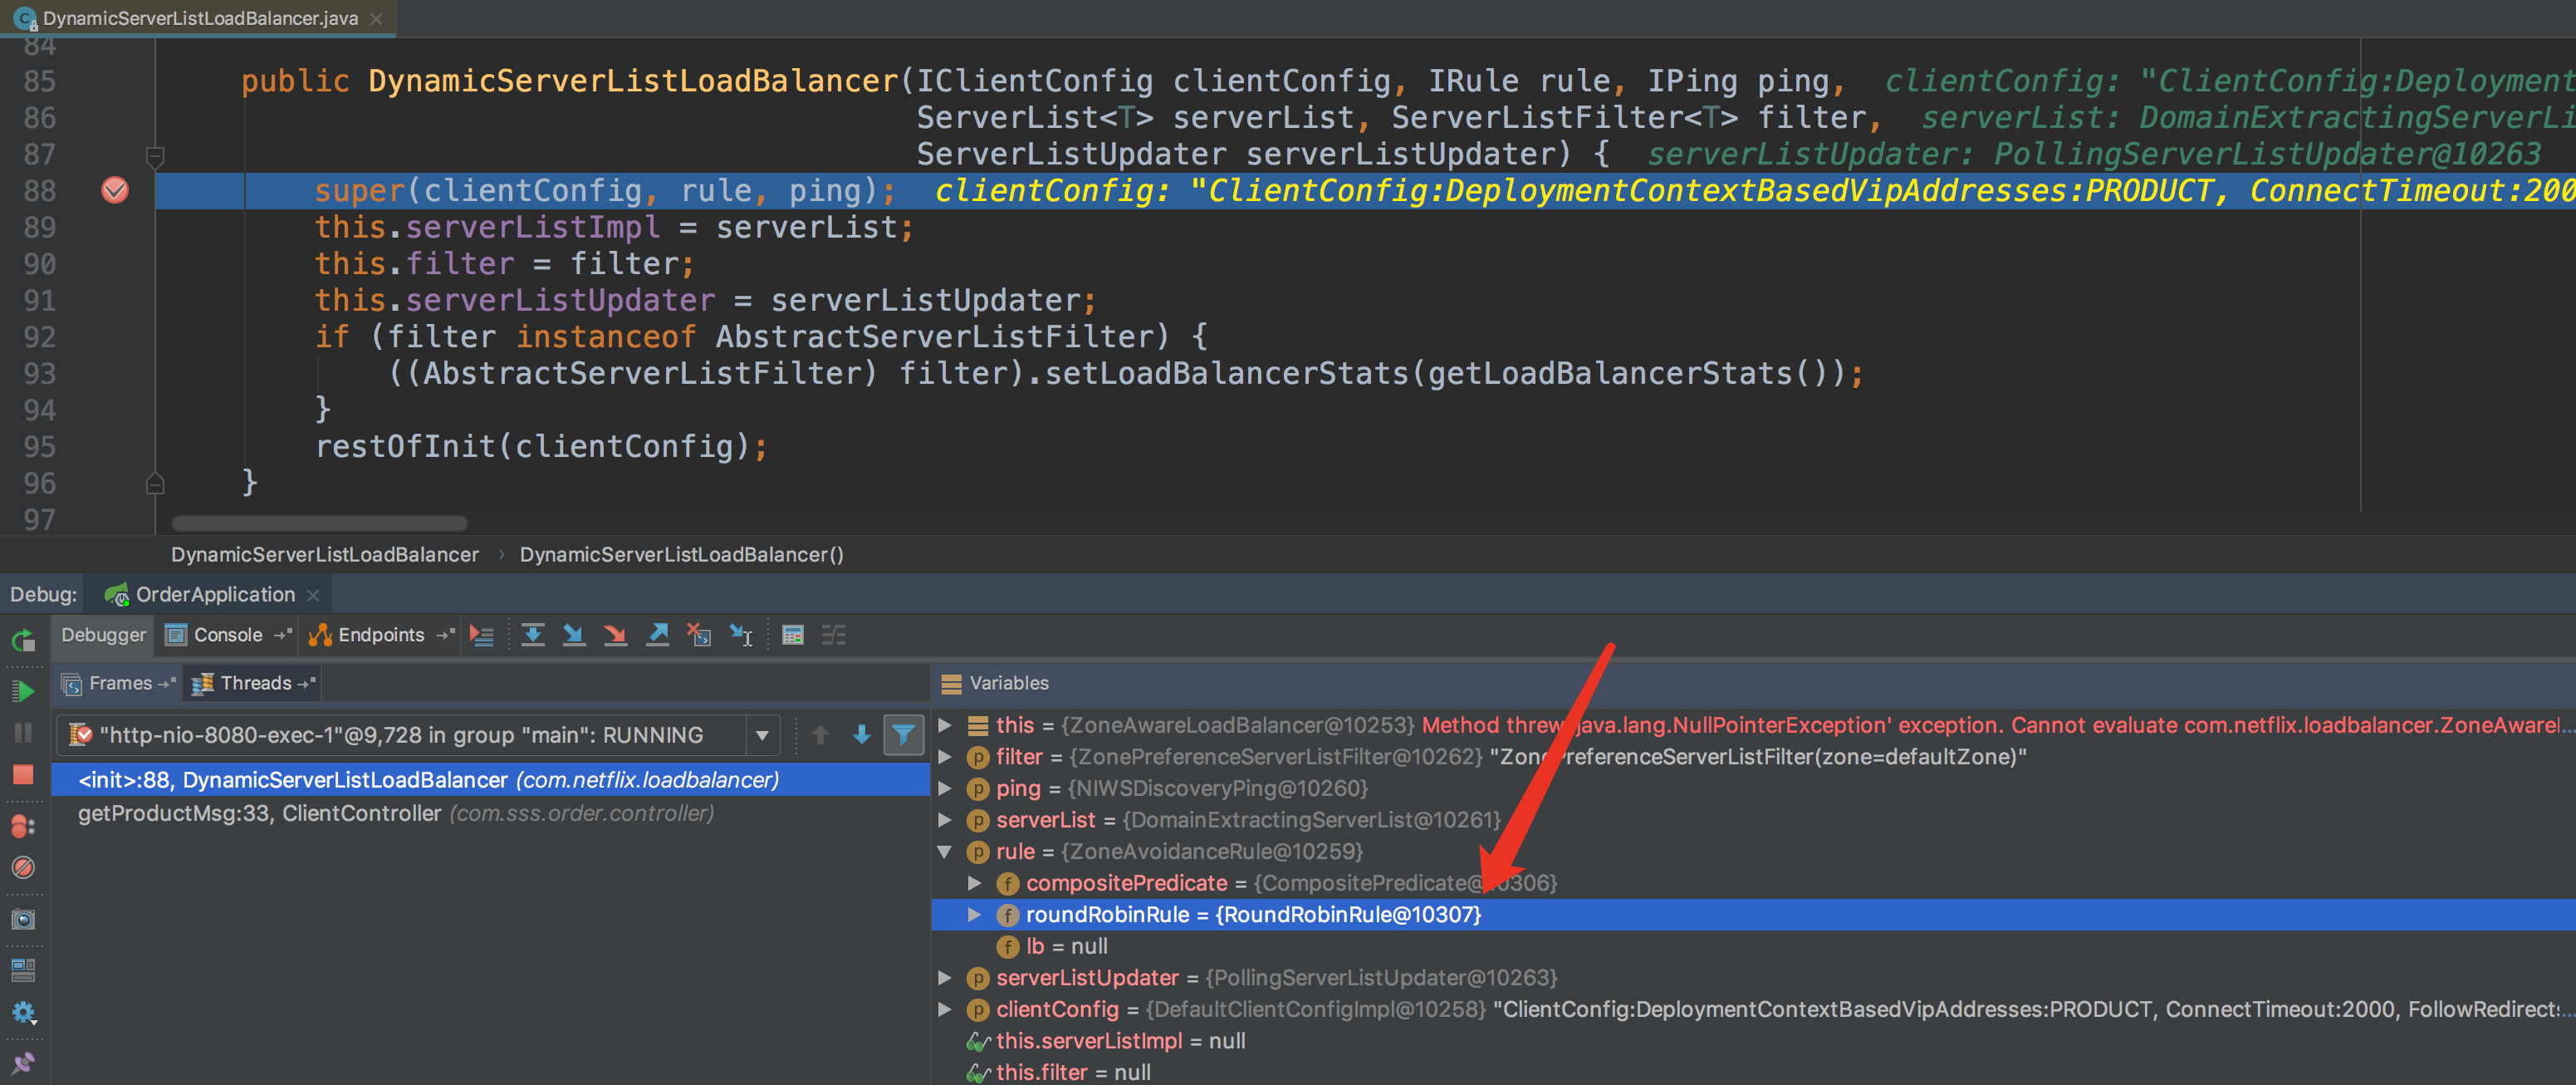Collapse the rule variable node
The image size is (2576, 1085).
coord(944,851)
